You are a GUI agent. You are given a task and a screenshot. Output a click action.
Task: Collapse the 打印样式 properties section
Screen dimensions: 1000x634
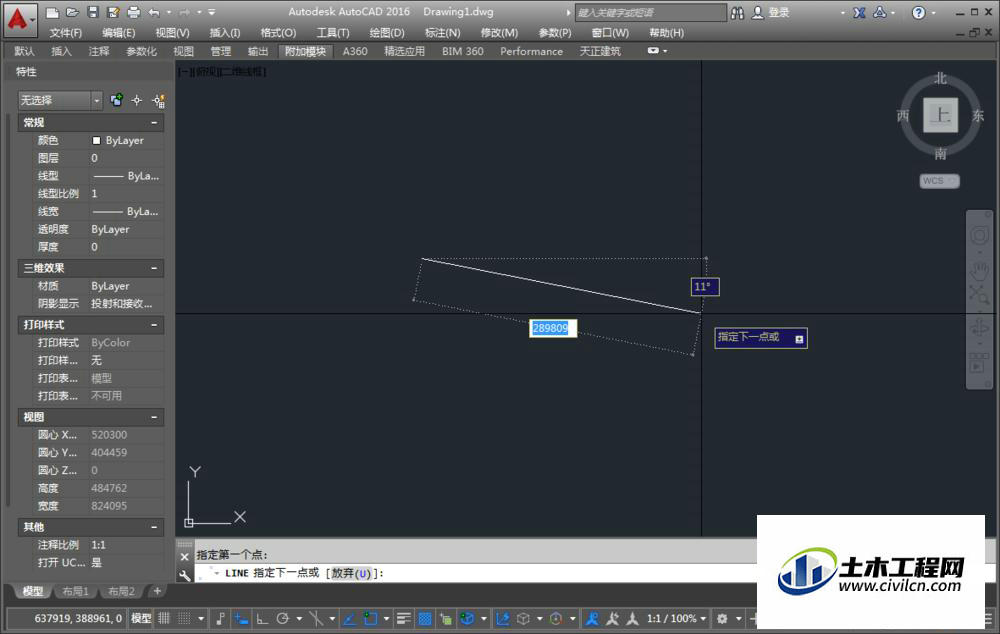coord(154,325)
